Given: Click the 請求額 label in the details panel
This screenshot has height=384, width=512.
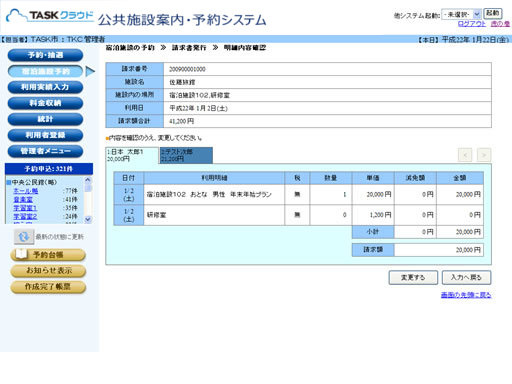Looking at the screenshot, I should (373, 250).
